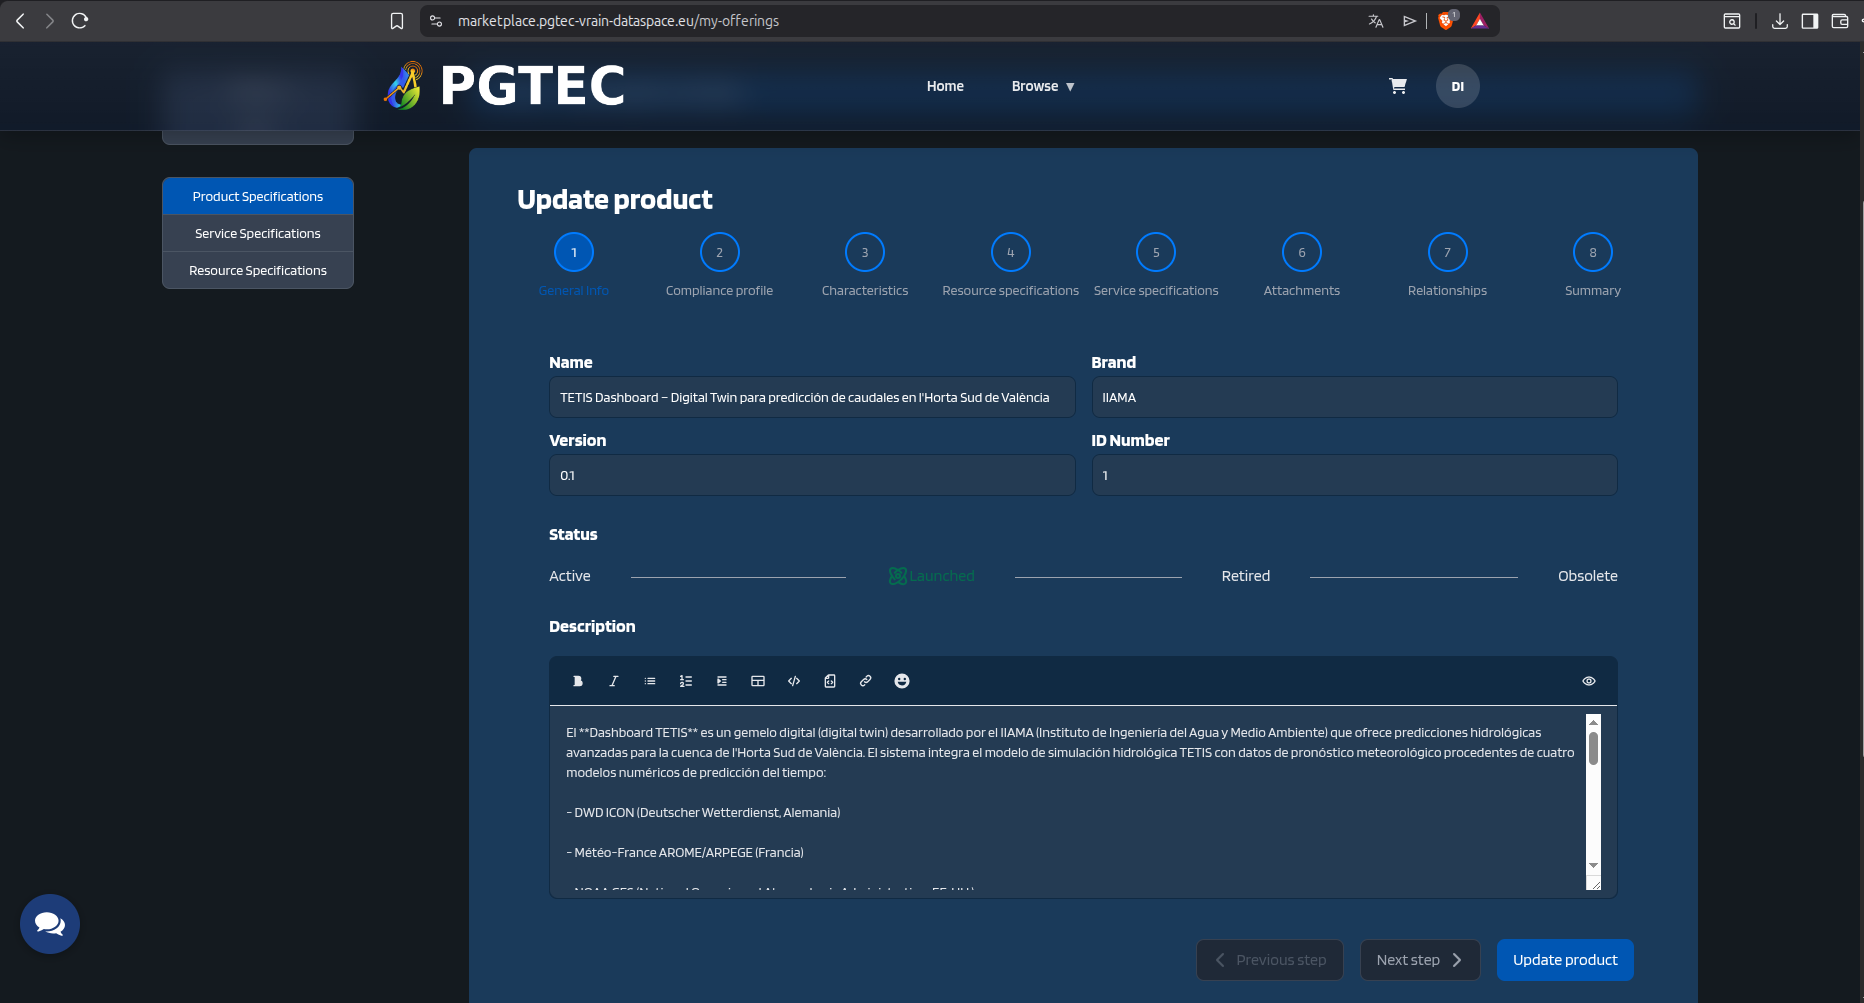Click the Version input field
The height and width of the screenshot is (1003, 1864).
pyautogui.click(x=812, y=475)
